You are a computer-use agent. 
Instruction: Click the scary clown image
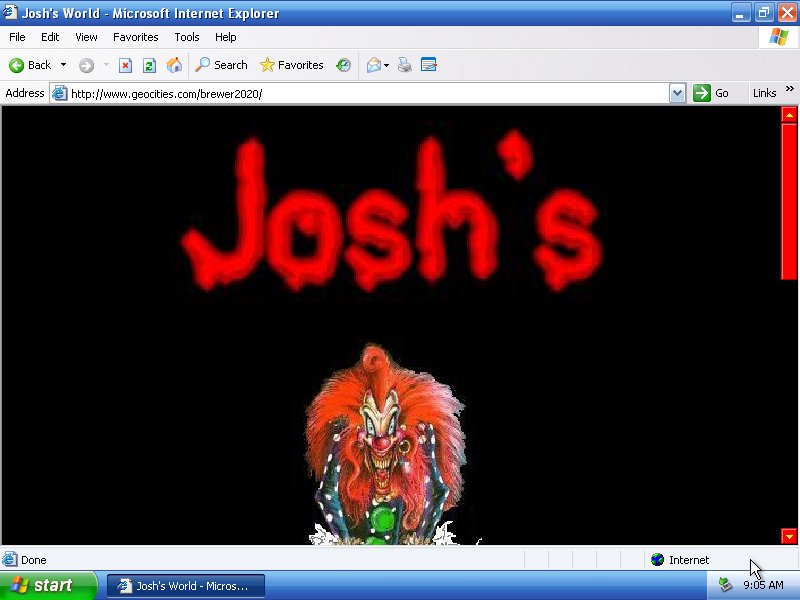(386, 444)
